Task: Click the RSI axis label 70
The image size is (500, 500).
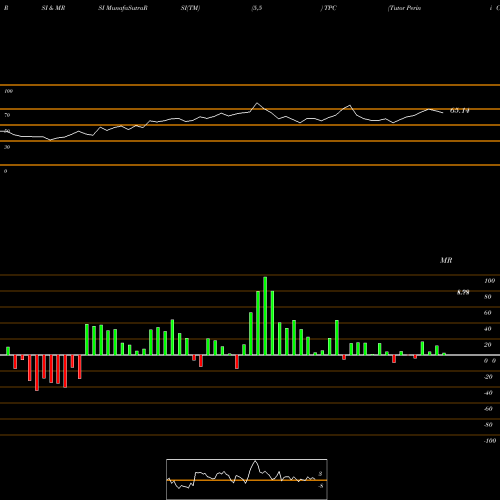Action: 7,115
